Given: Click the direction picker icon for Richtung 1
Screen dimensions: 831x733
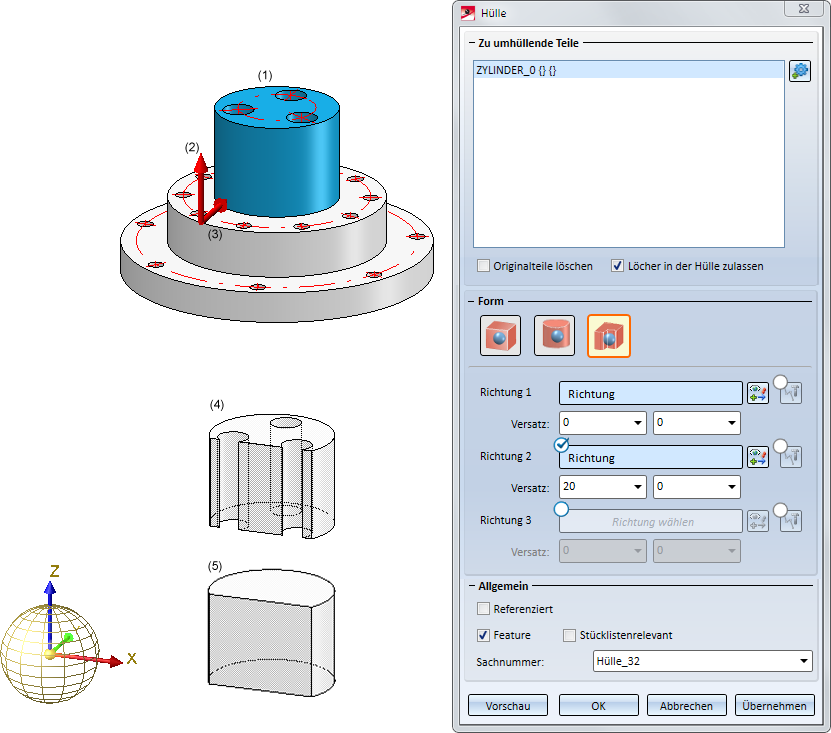Looking at the screenshot, I should (x=758, y=393).
